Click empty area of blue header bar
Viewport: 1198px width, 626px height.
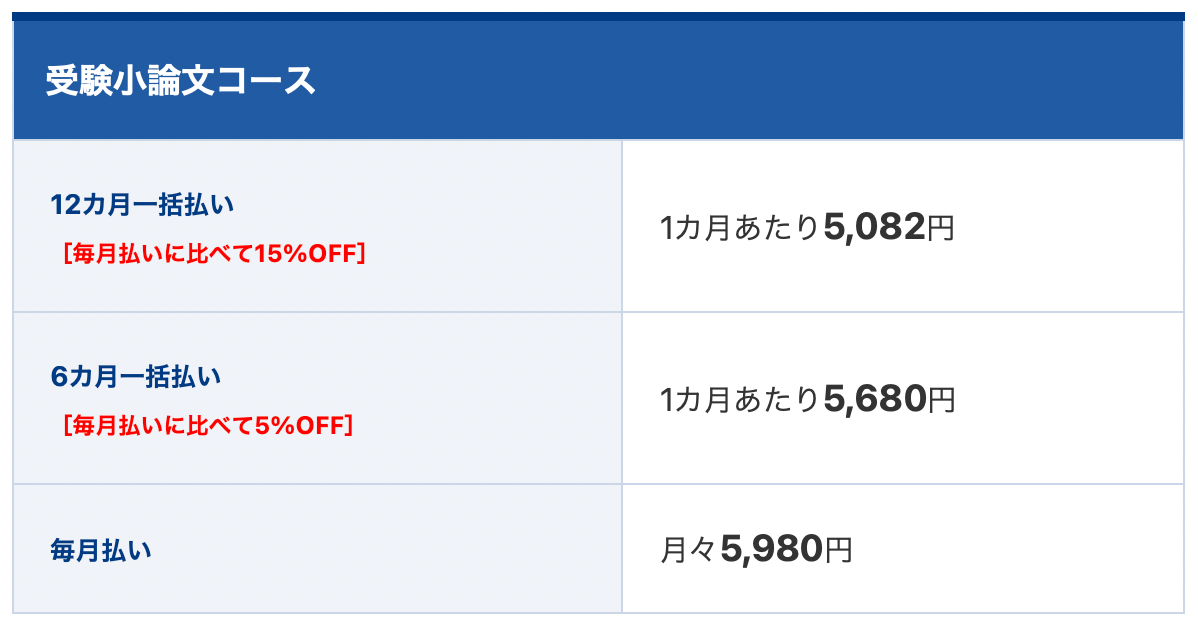point(749,80)
